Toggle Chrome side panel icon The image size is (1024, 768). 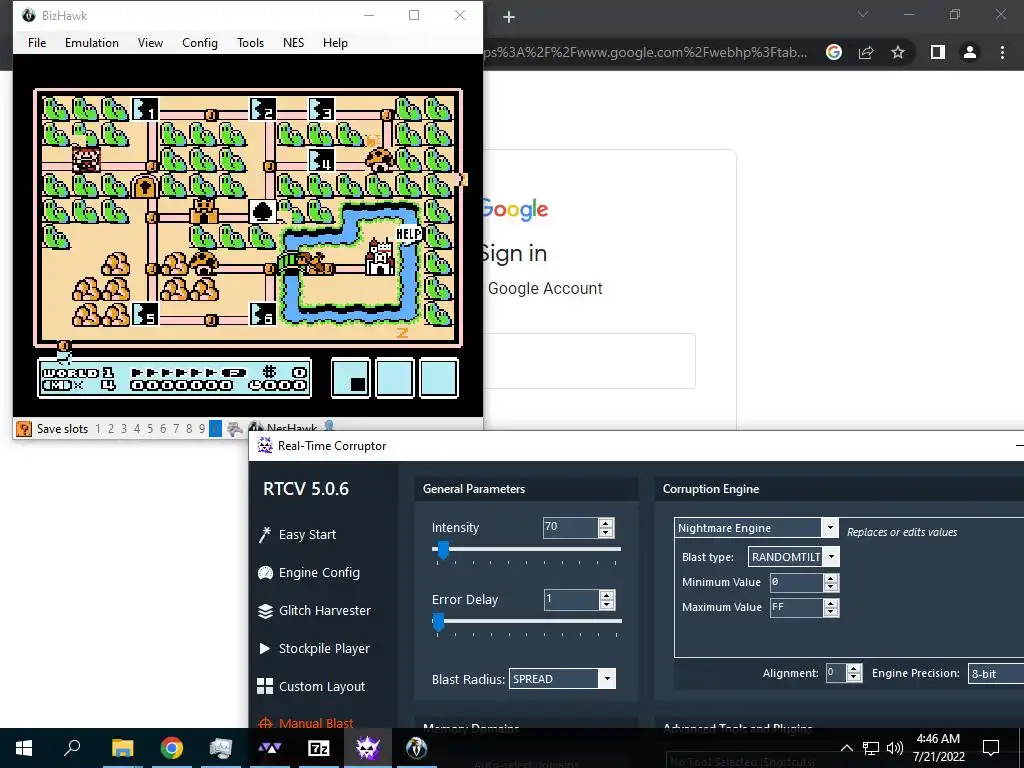(x=938, y=52)
